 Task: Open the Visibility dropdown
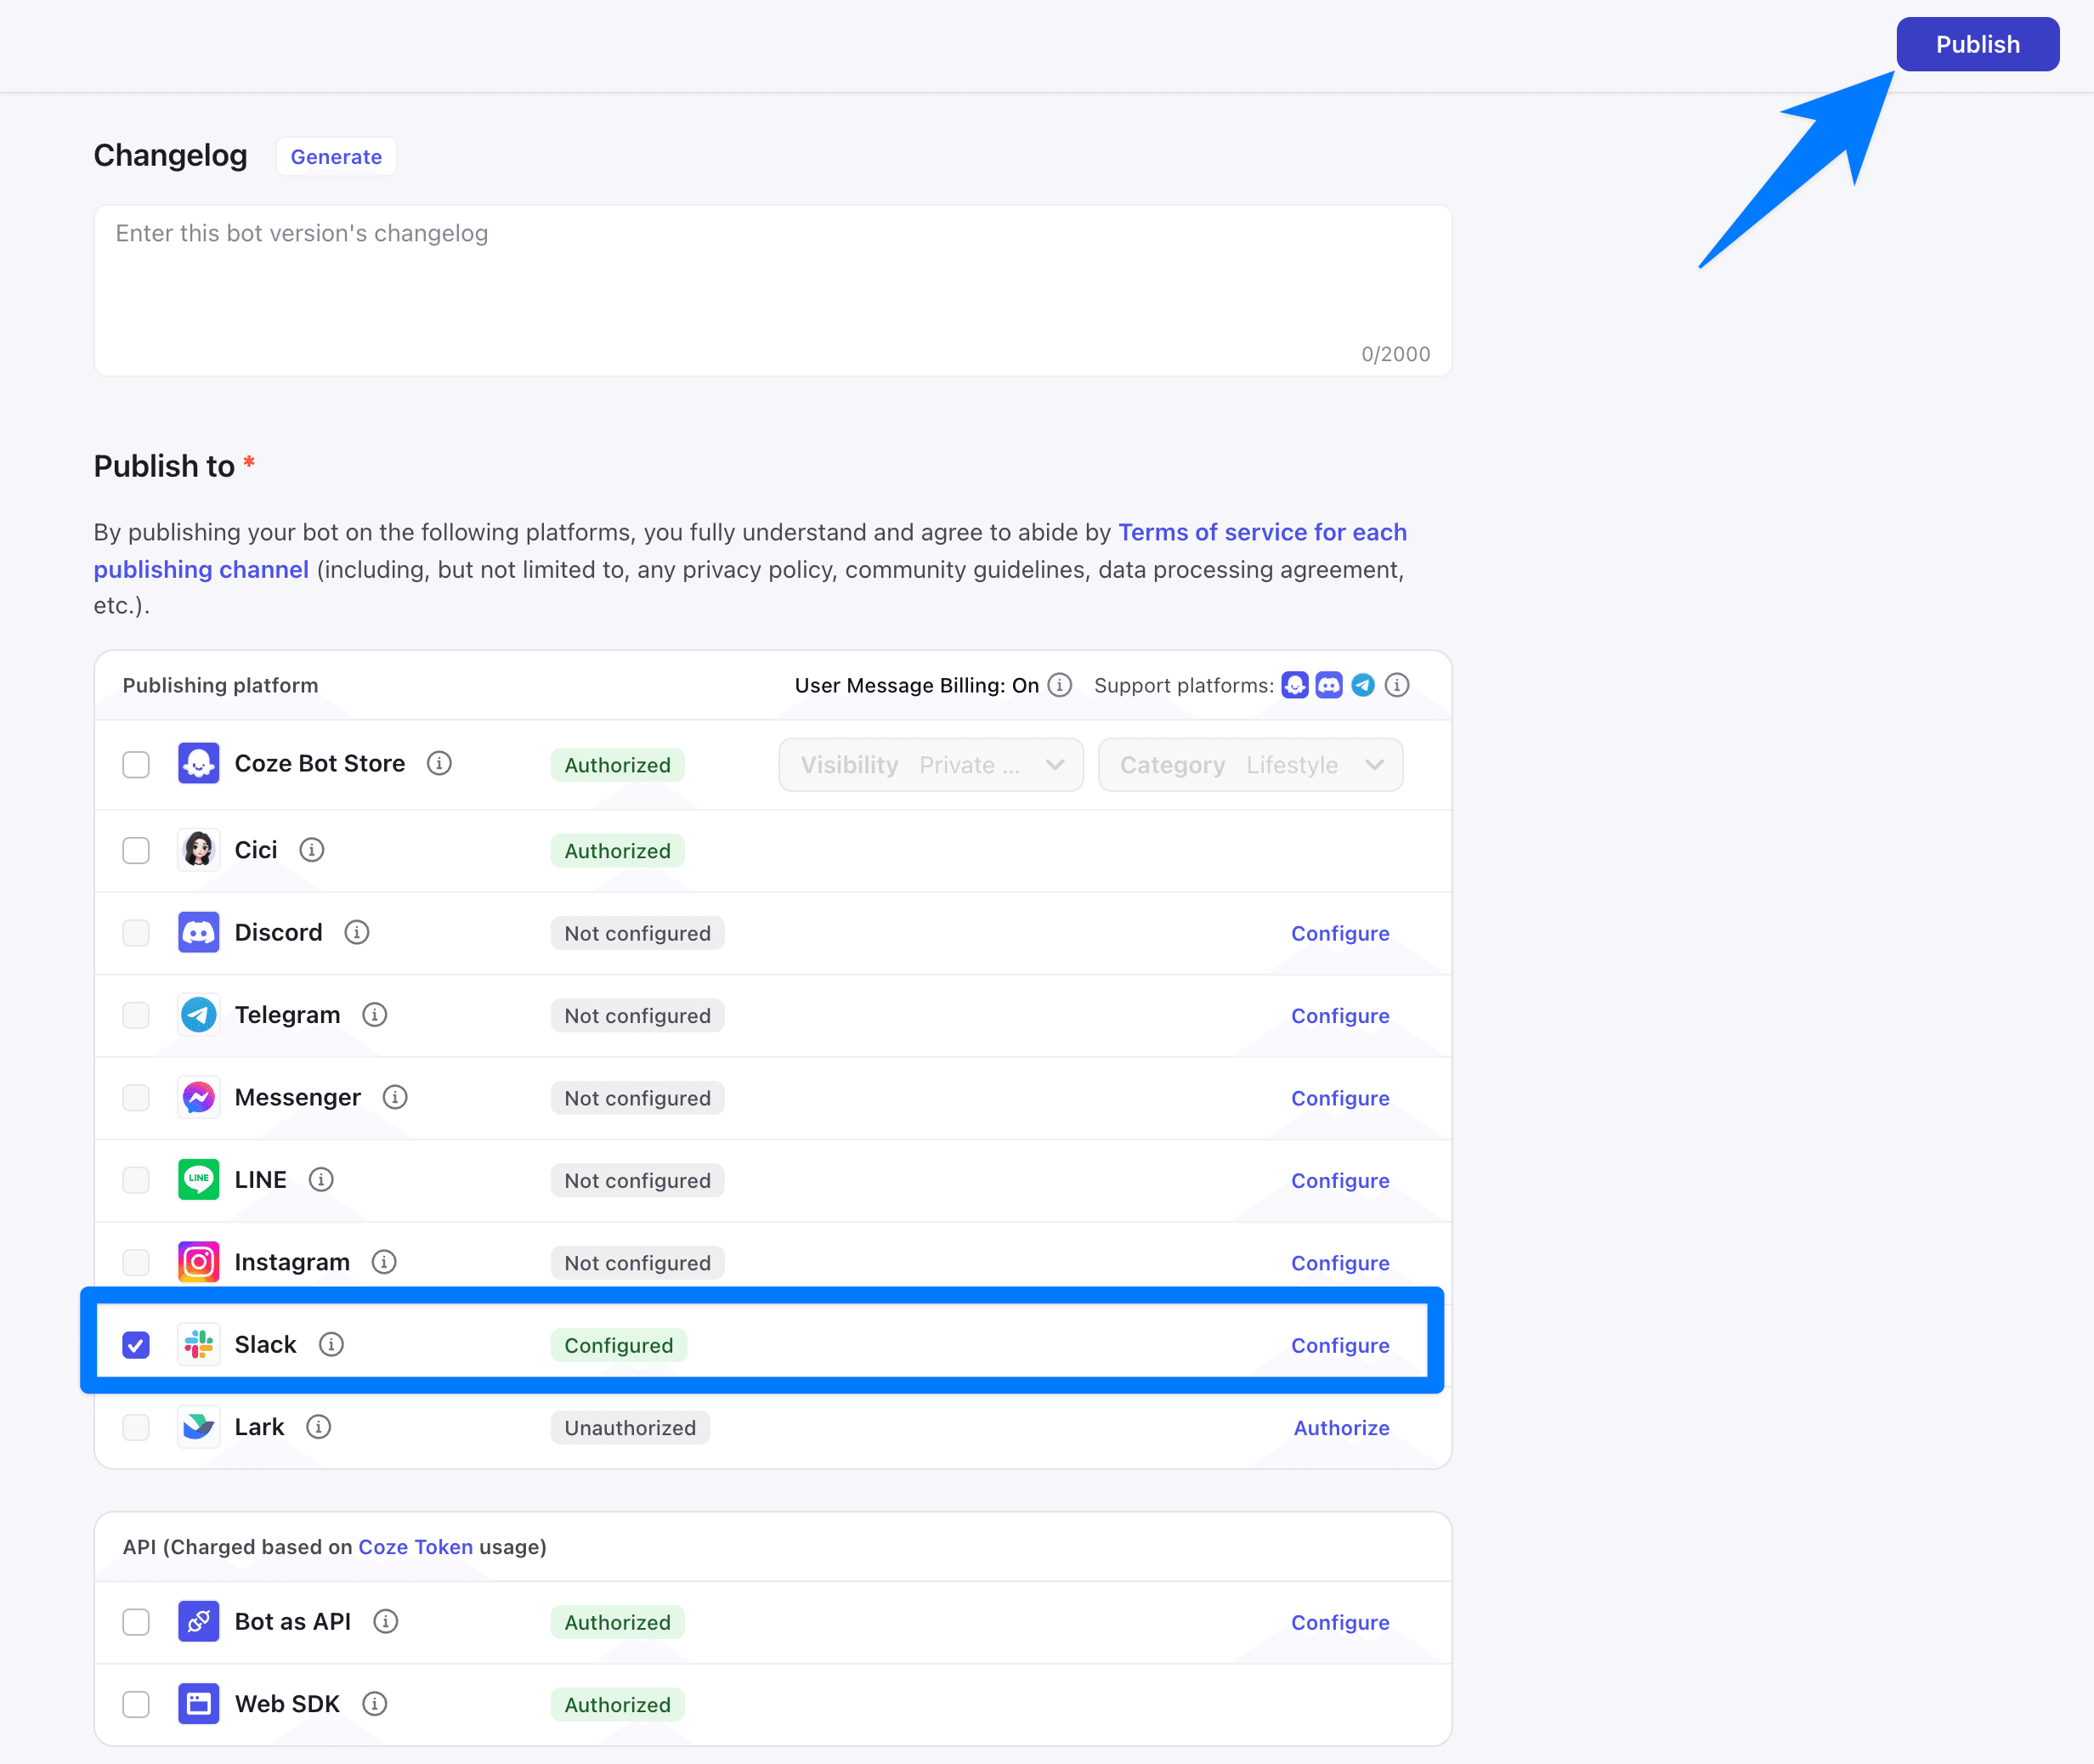930,765
